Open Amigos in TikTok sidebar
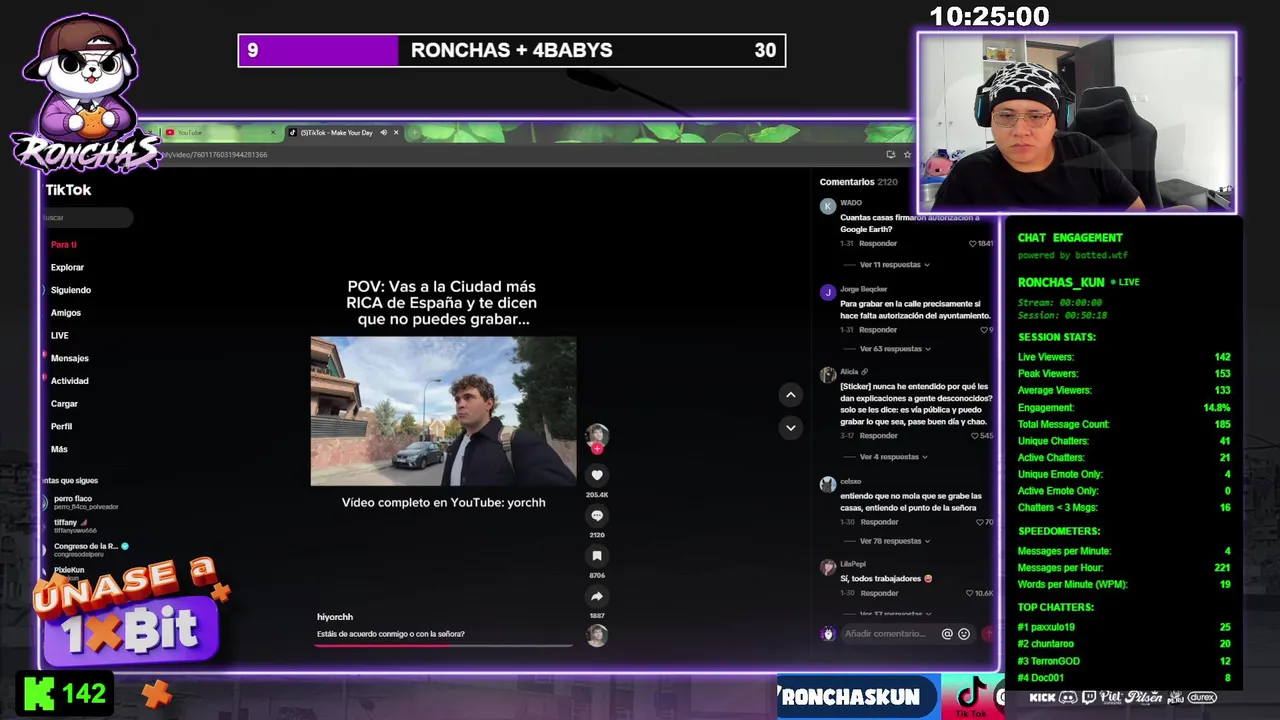This screenshot has width=1280, height=720. click(66, 313)
